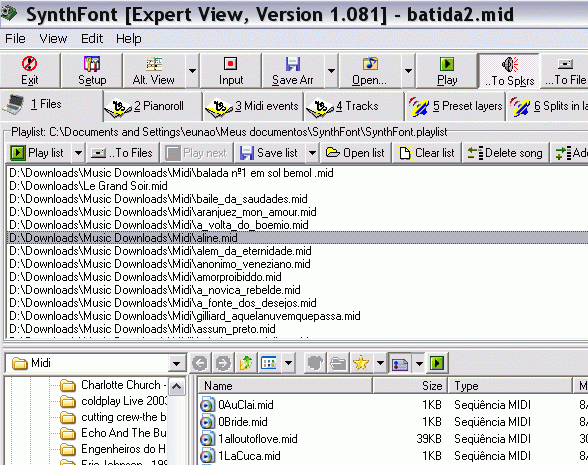This screenshot has width=588, height=465.
Task: Select the To File output button
Action: coord(565,71)
